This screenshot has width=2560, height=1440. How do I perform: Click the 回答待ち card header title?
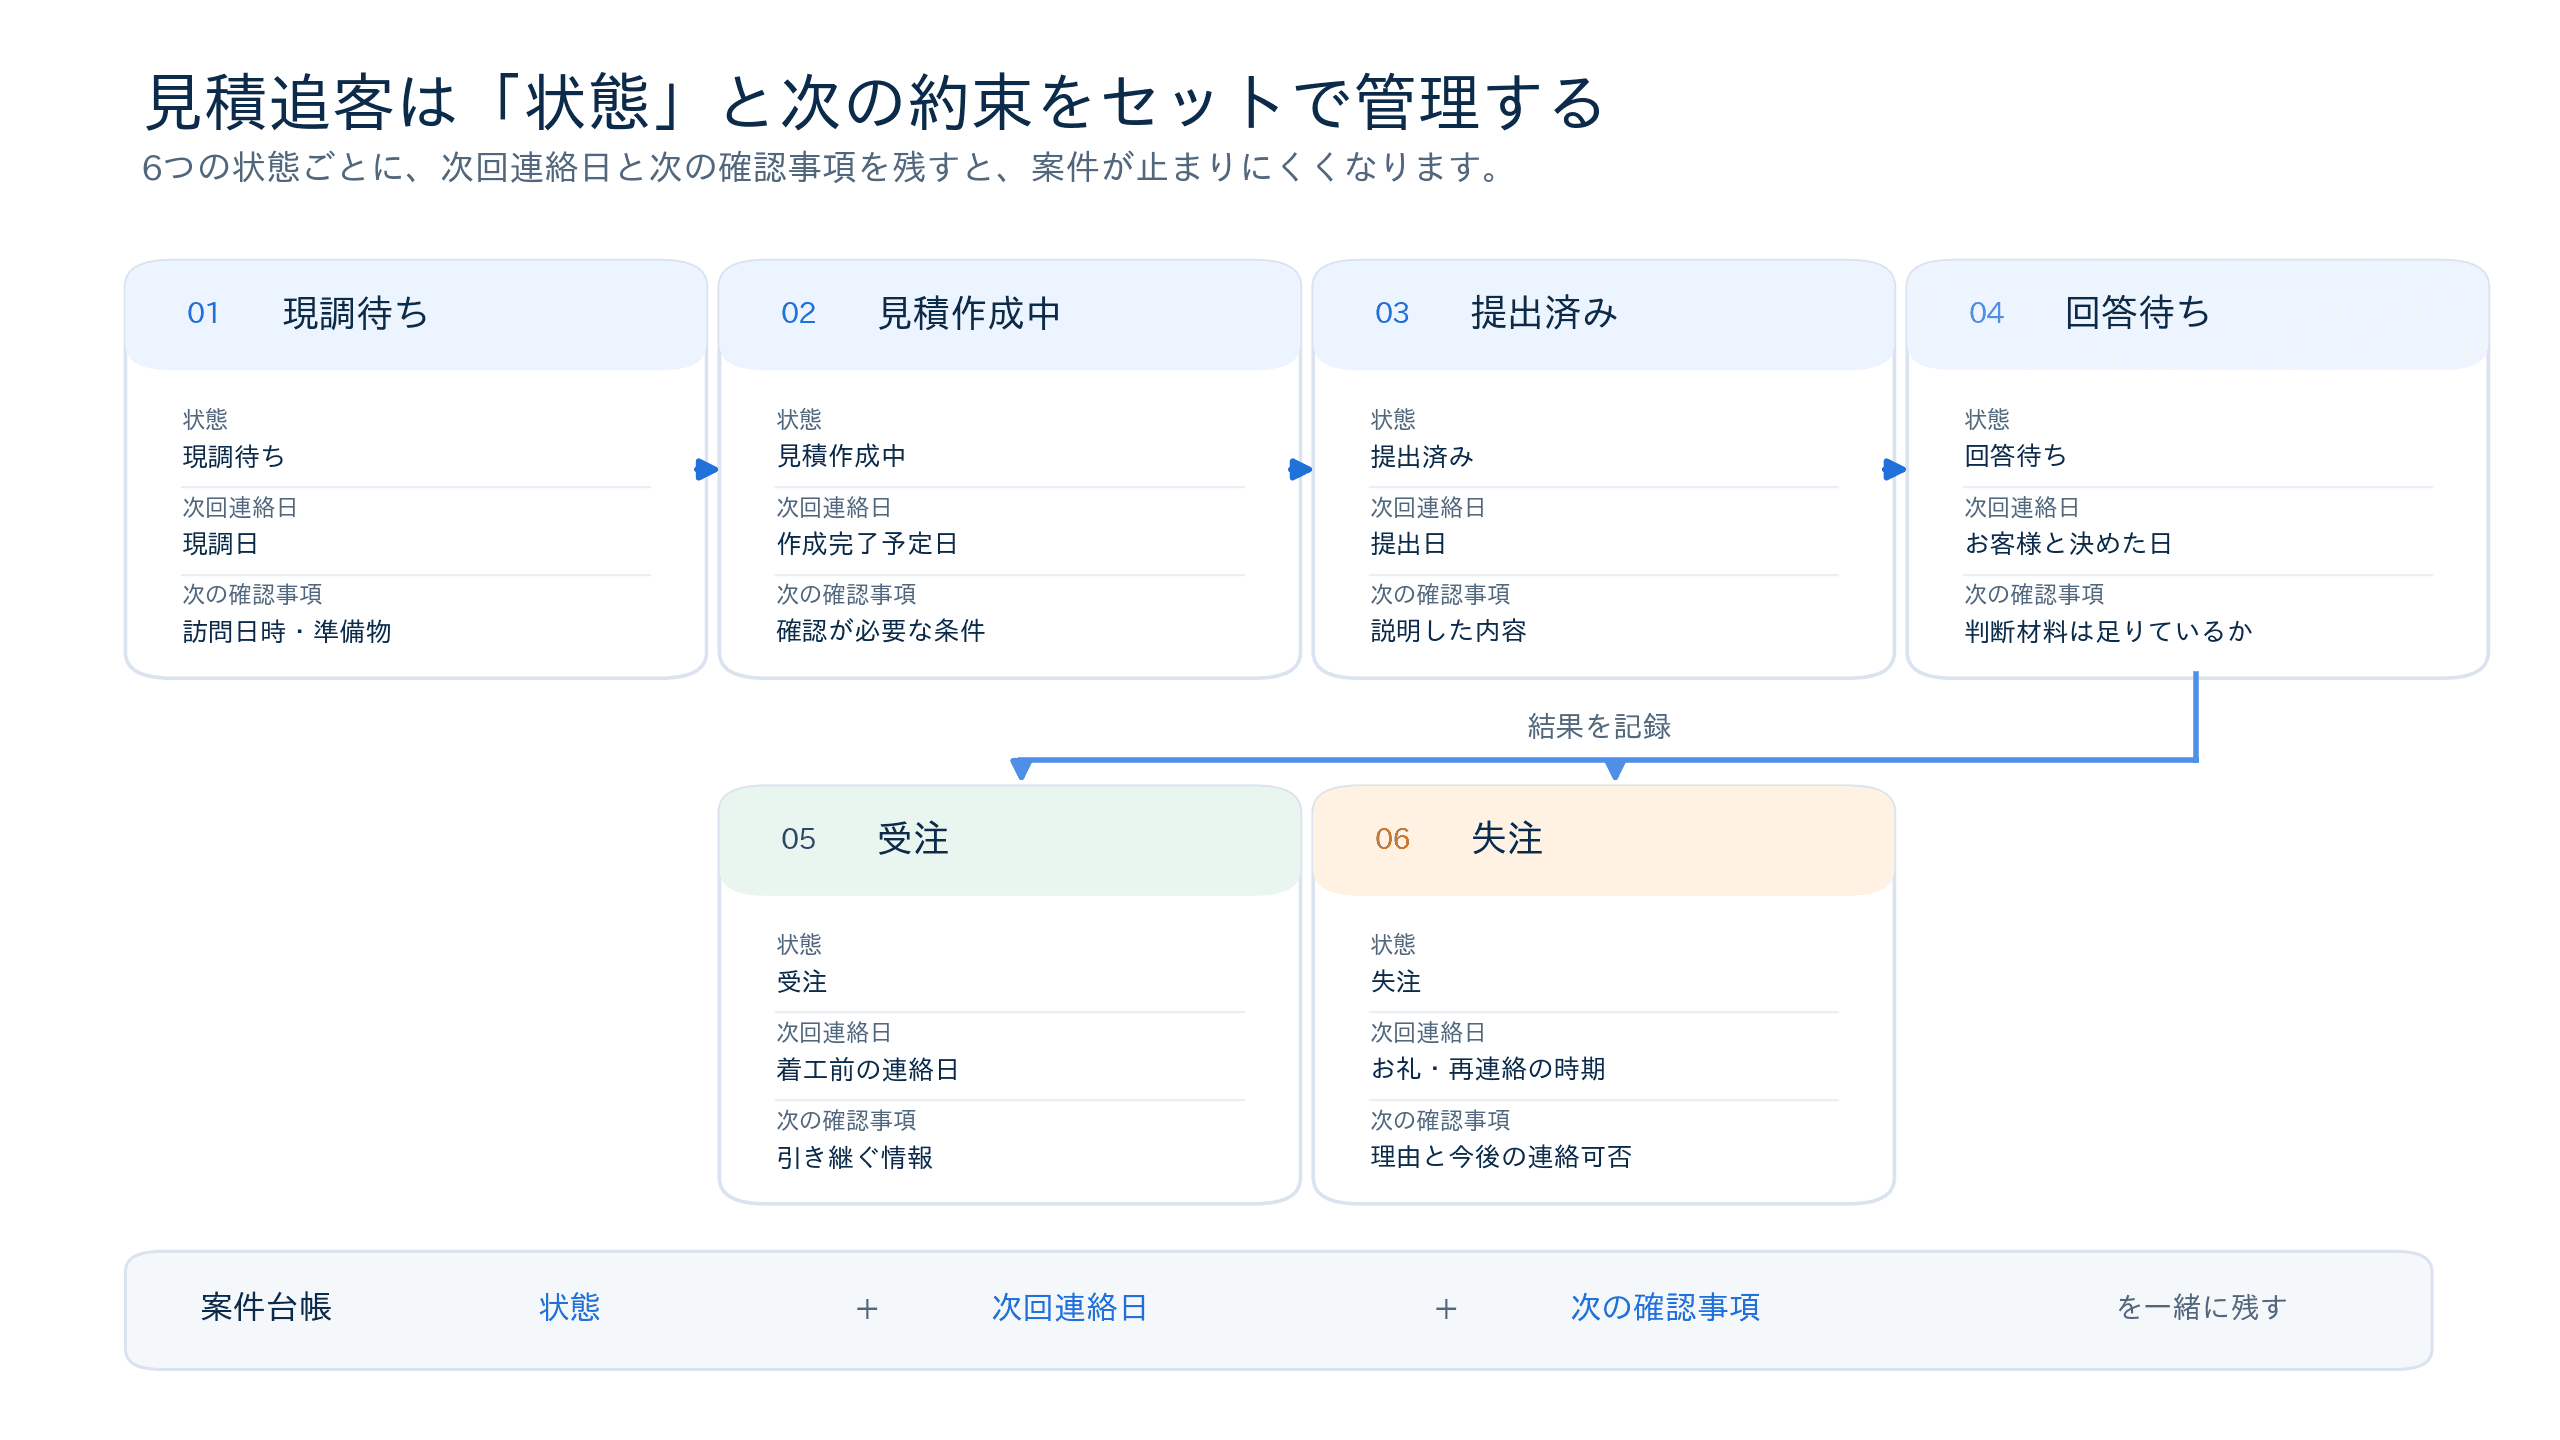tap(2137, 313)
